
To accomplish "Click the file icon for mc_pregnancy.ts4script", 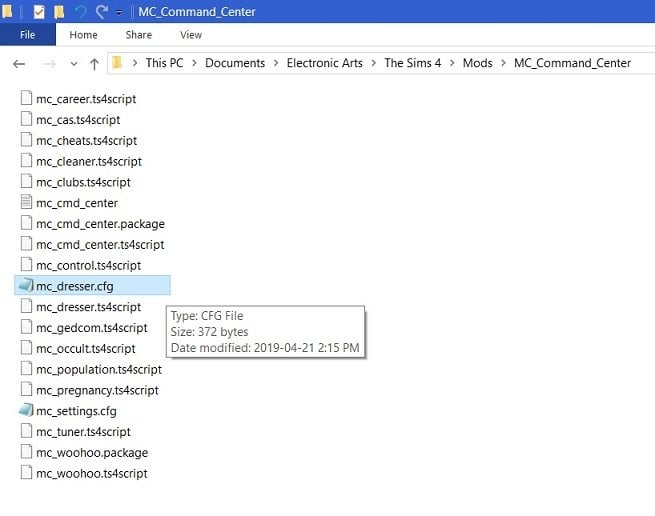I will (x=26, y=389).
